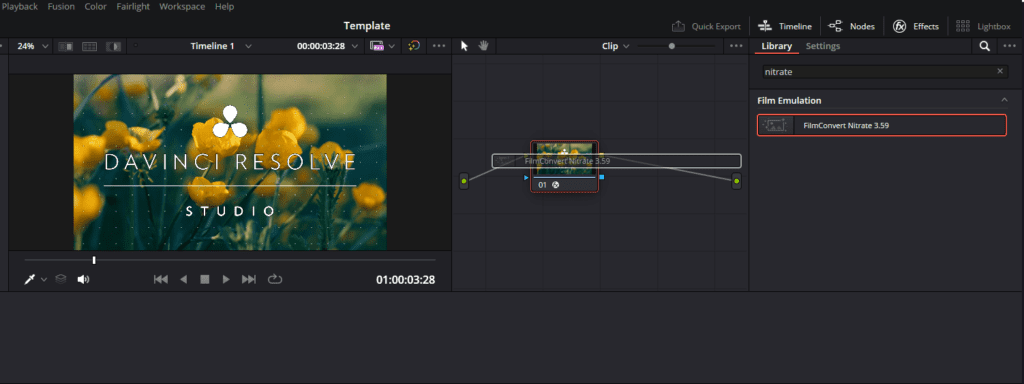This screenshot has height=384, width=1024.
Task: Enable the image wipe viewer mode
Action: coord(65,46)
